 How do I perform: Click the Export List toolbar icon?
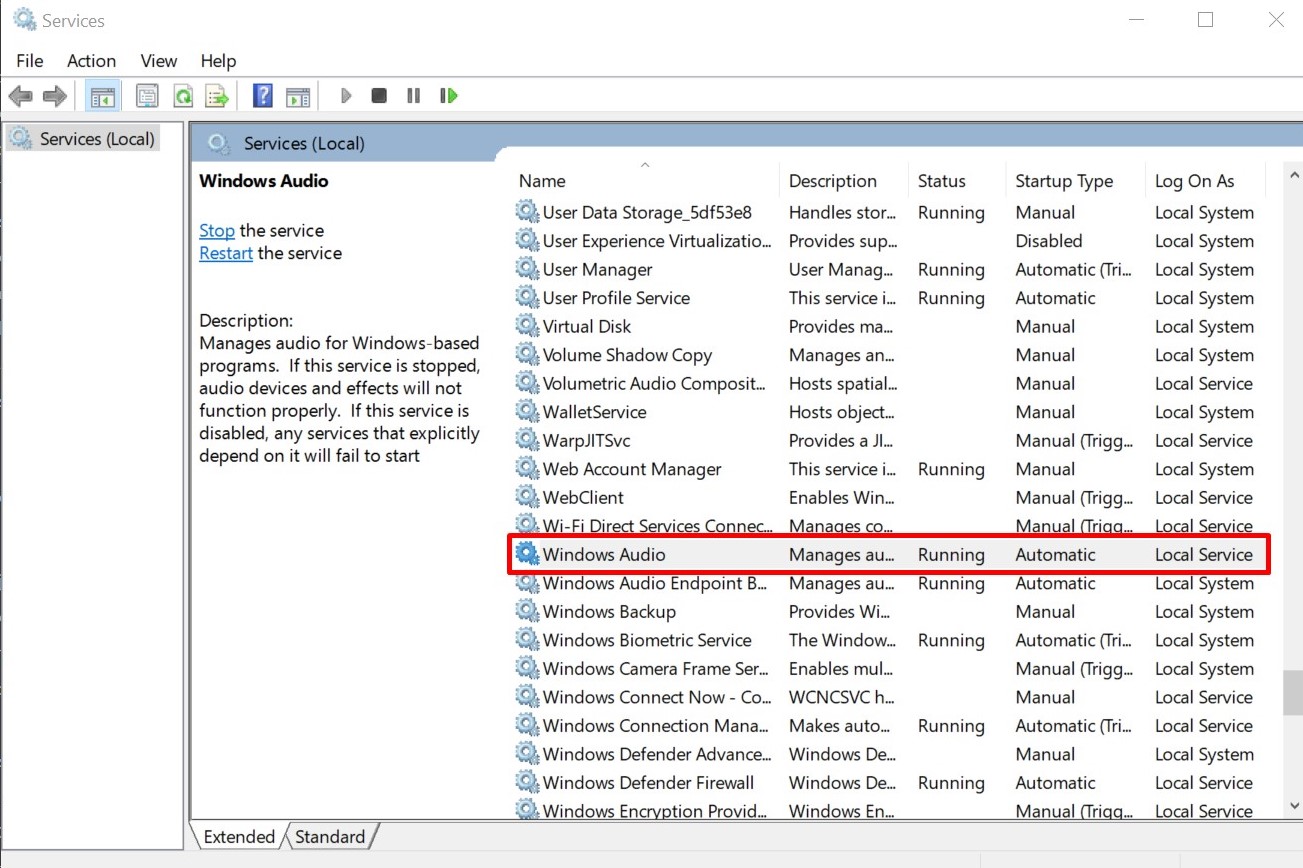(217, 96)
